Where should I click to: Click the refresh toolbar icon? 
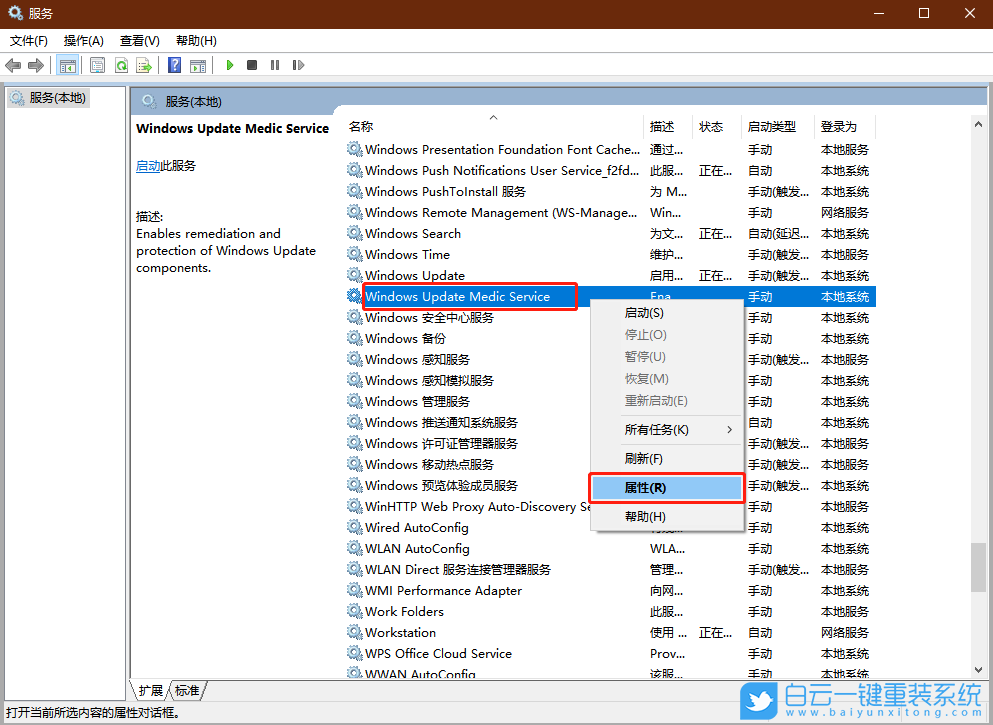click(x=121, y=64)
